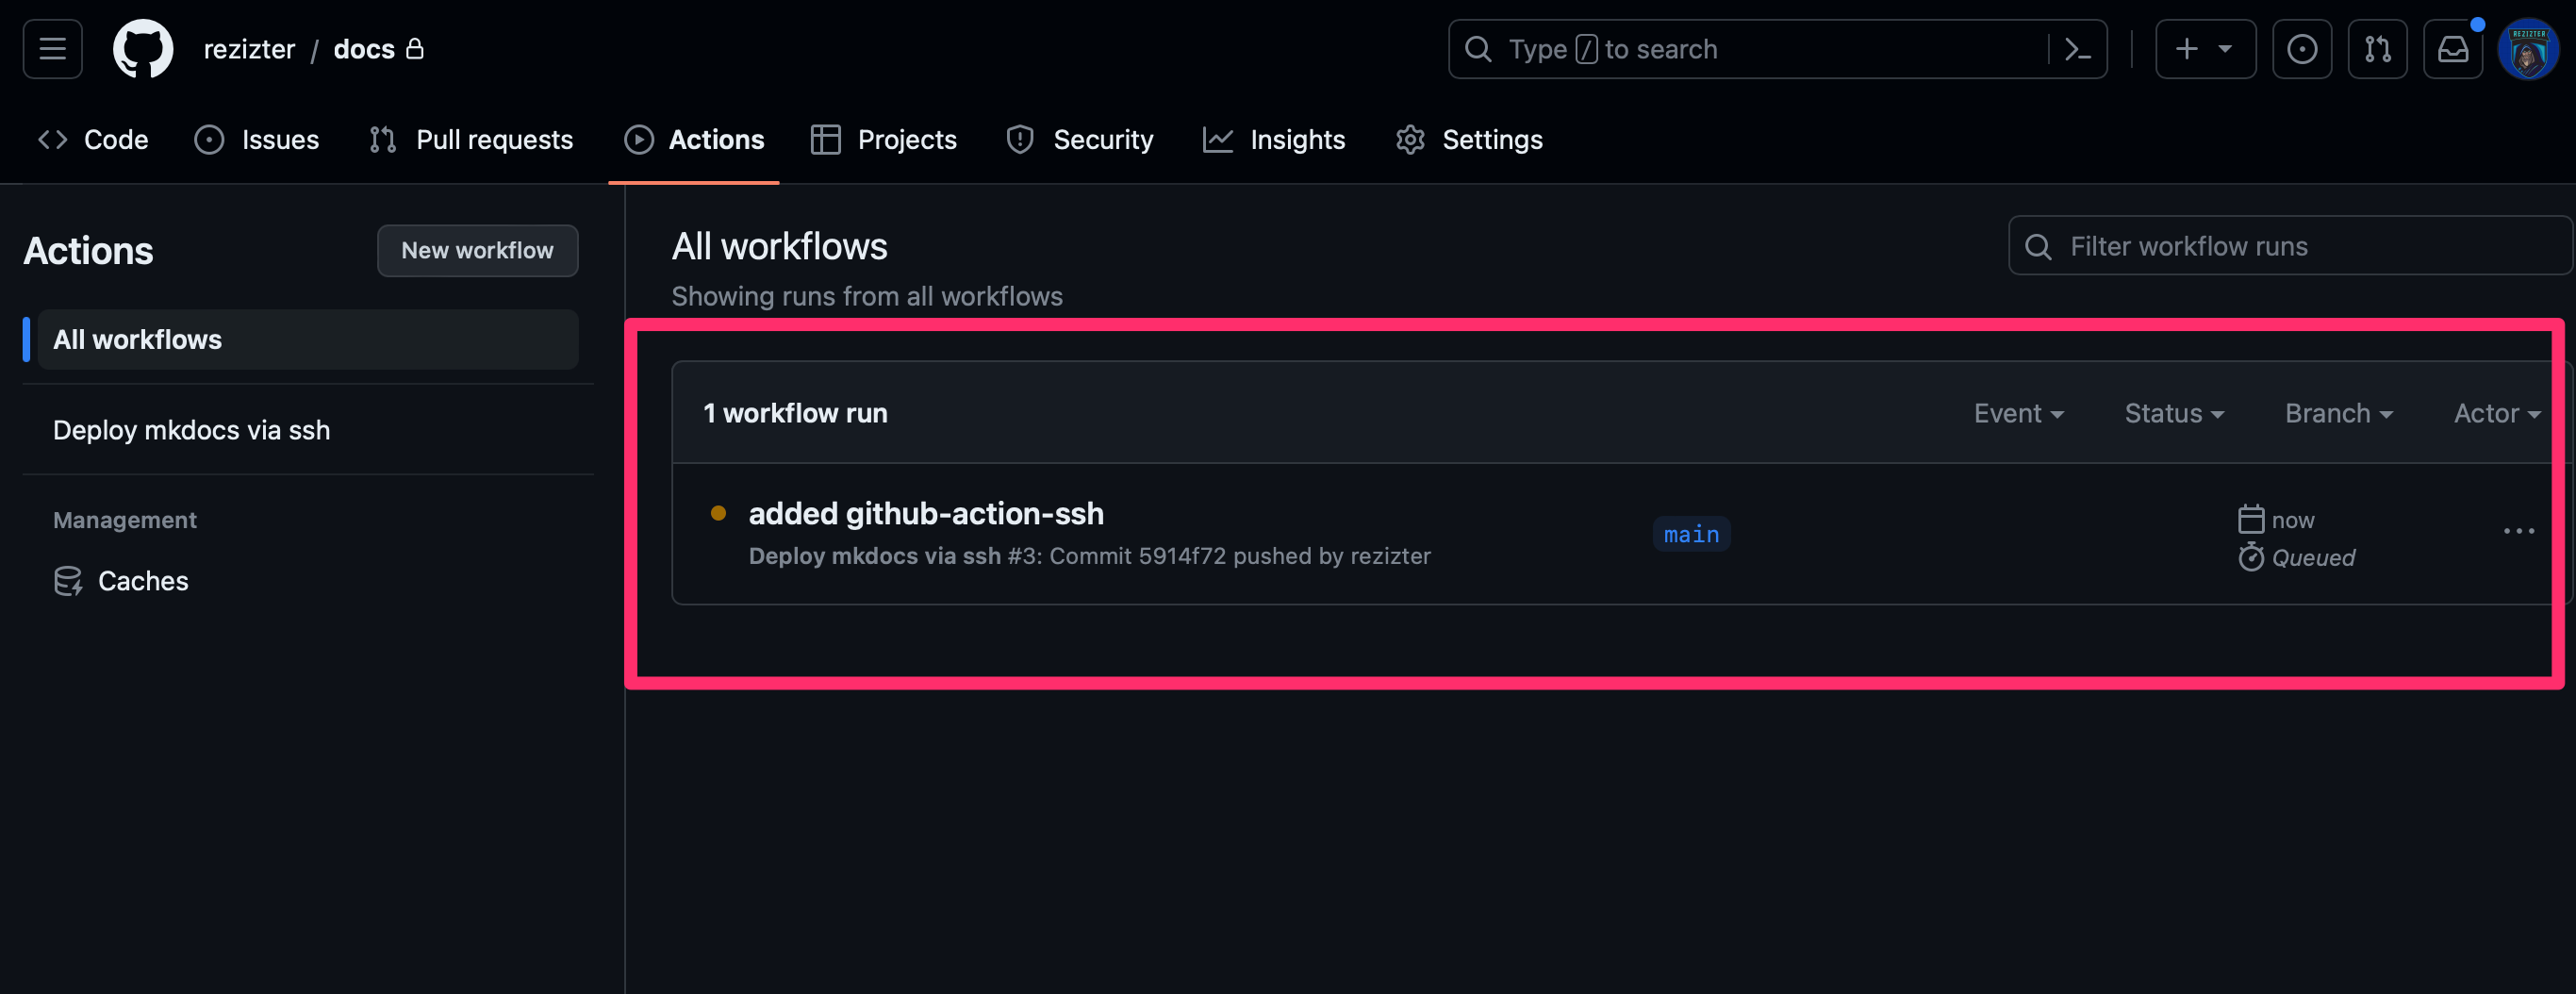Image resolution: width=2576 pixels, height=994 pixels.
Task: Switch to the Security tab
Action: (x=1079, y=140)
